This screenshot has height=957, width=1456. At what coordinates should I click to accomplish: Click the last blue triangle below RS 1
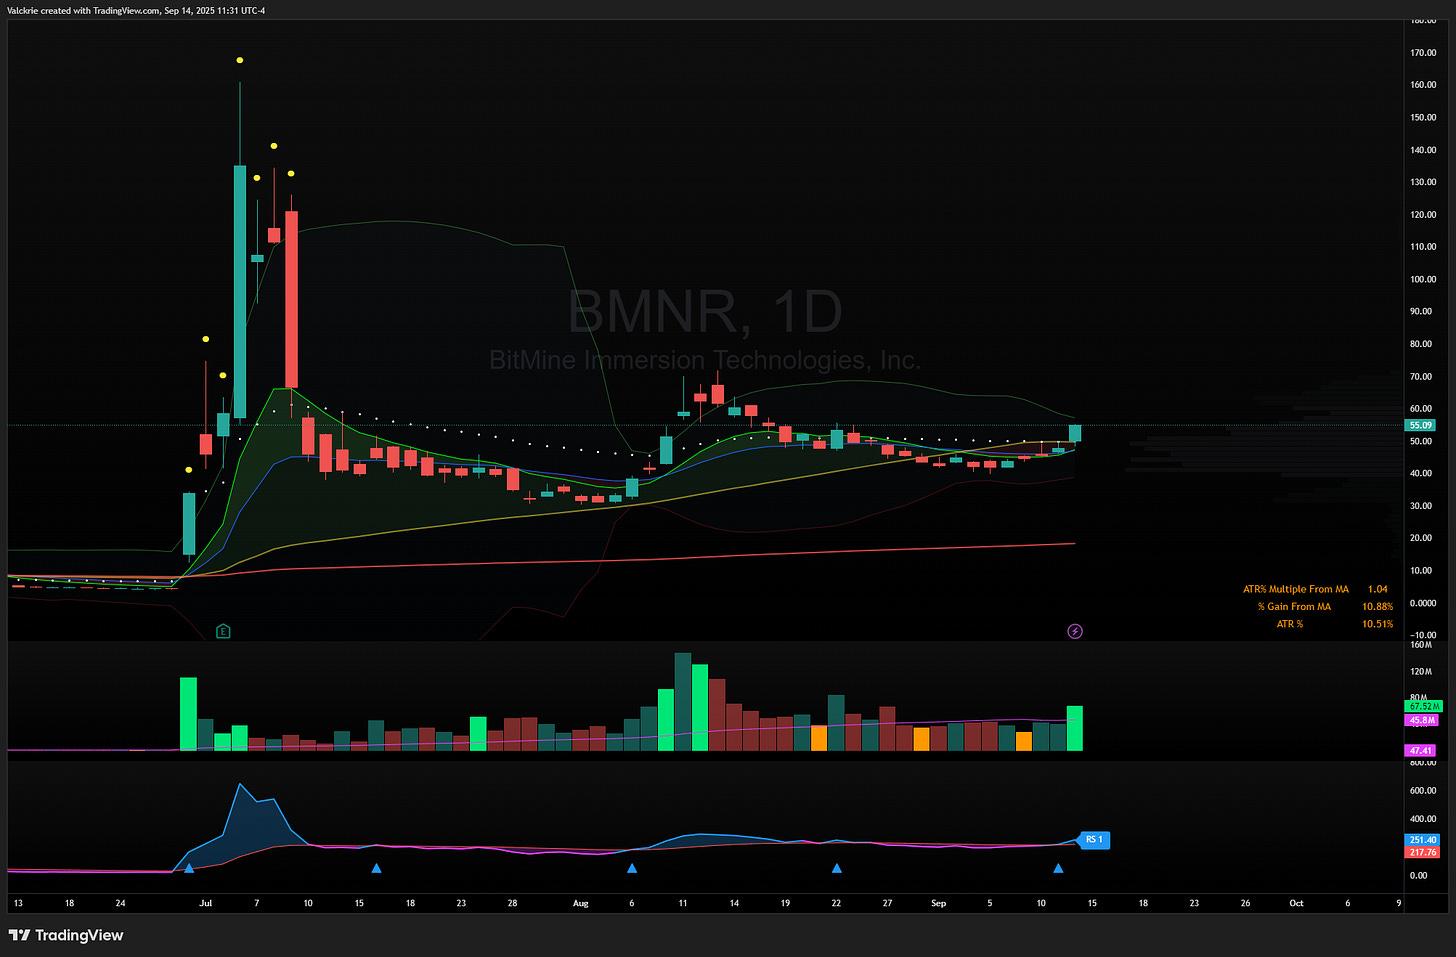(1058, 868)
